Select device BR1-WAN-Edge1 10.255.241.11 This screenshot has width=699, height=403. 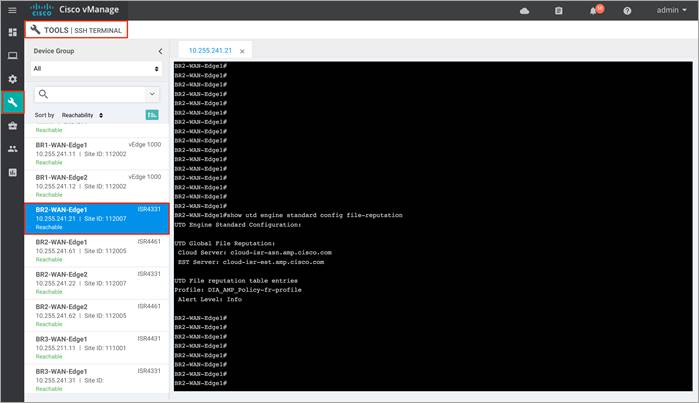tap(97, 154)
